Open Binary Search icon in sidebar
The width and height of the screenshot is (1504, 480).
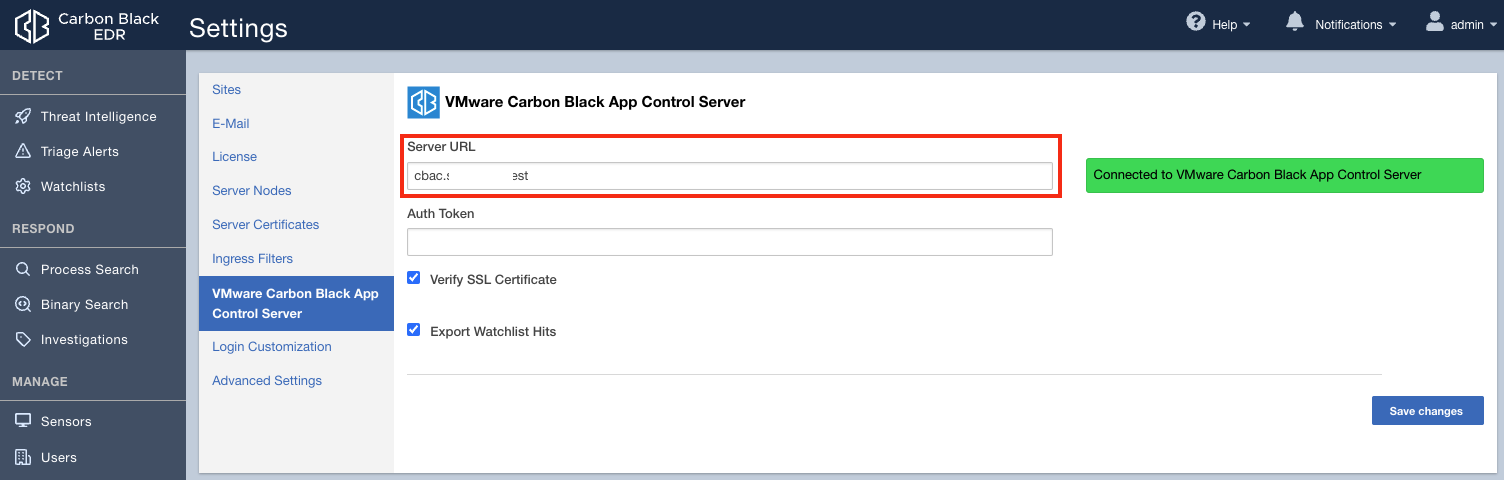[23, 305]
